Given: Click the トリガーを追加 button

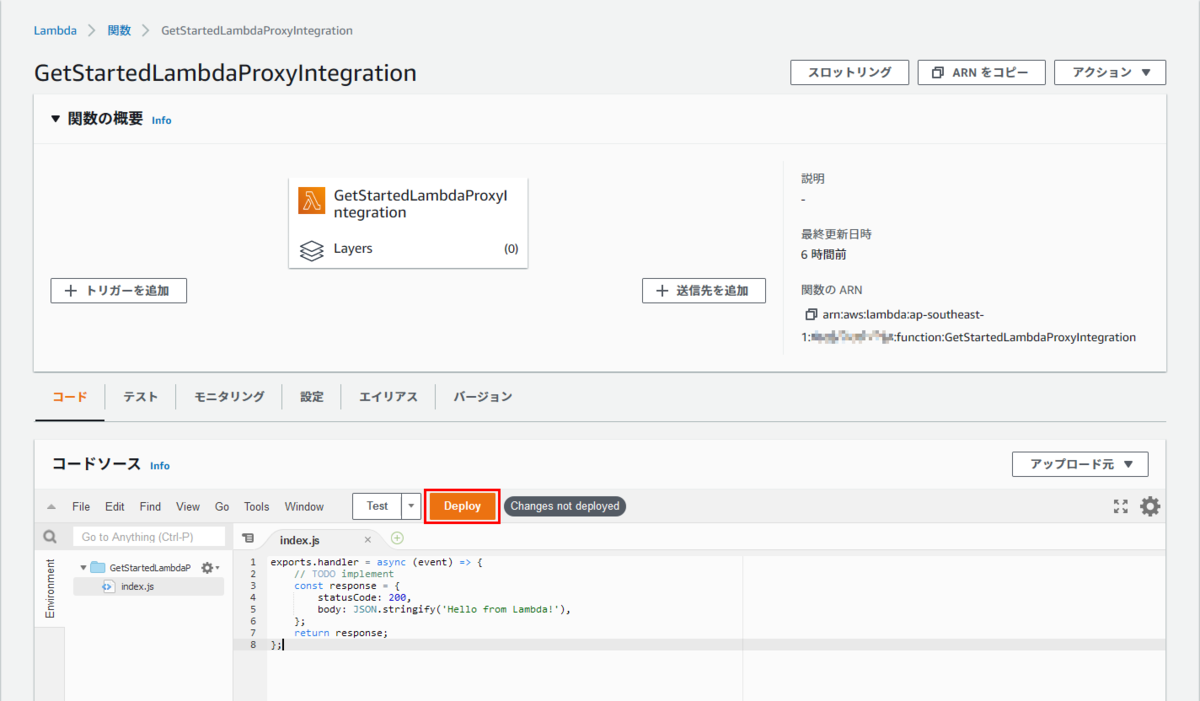Looking at the screenshot, I should tap(119, 291).
